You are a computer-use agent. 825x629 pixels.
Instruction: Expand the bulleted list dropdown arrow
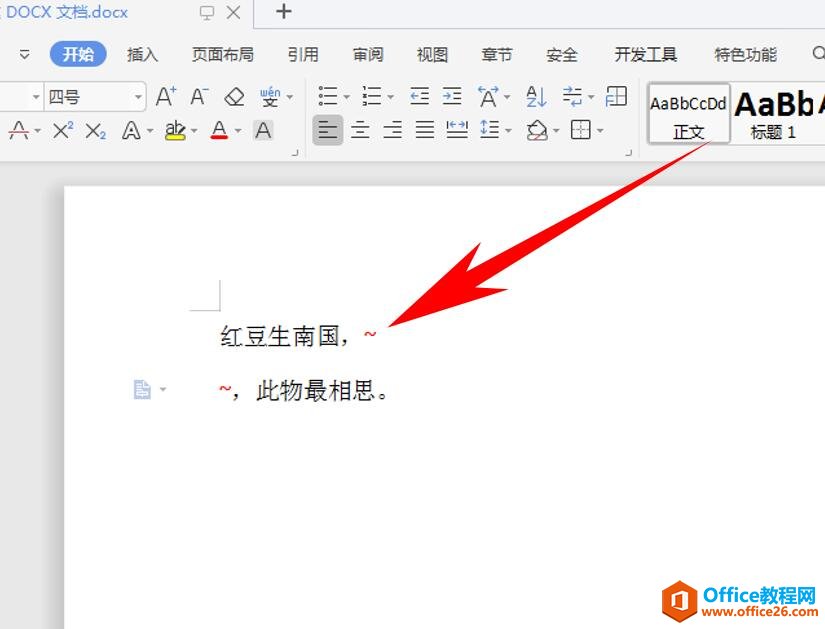tap(347, 97)
